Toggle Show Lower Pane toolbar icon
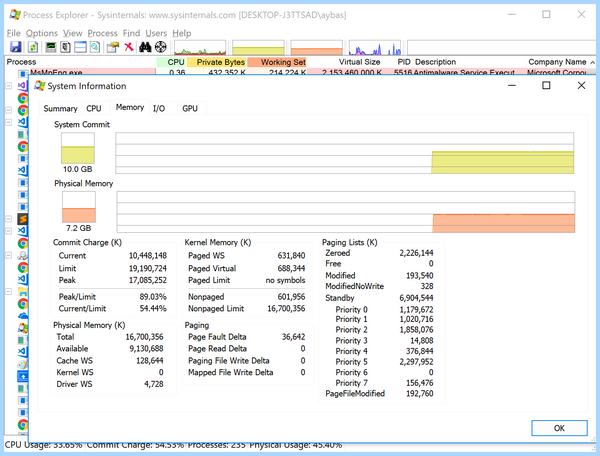The width and height of the screenshot is (600, 456). click(x=80, y=47)
